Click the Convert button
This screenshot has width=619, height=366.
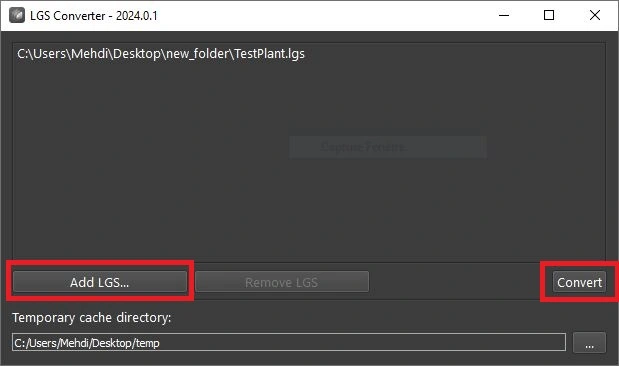579,282
